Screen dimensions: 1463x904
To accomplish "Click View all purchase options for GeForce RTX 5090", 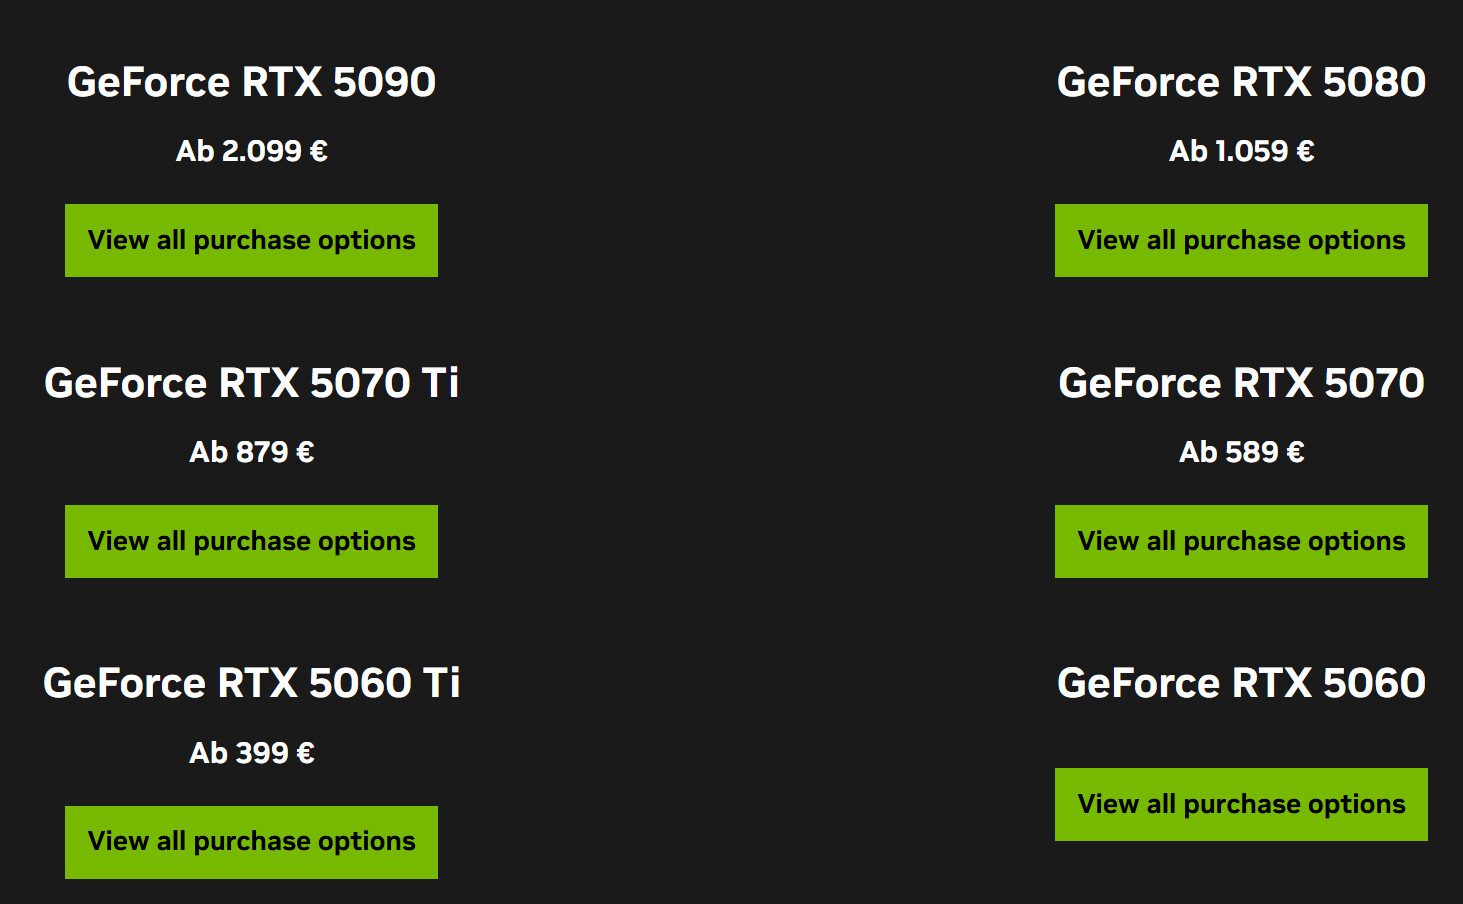I will point(251,240).
